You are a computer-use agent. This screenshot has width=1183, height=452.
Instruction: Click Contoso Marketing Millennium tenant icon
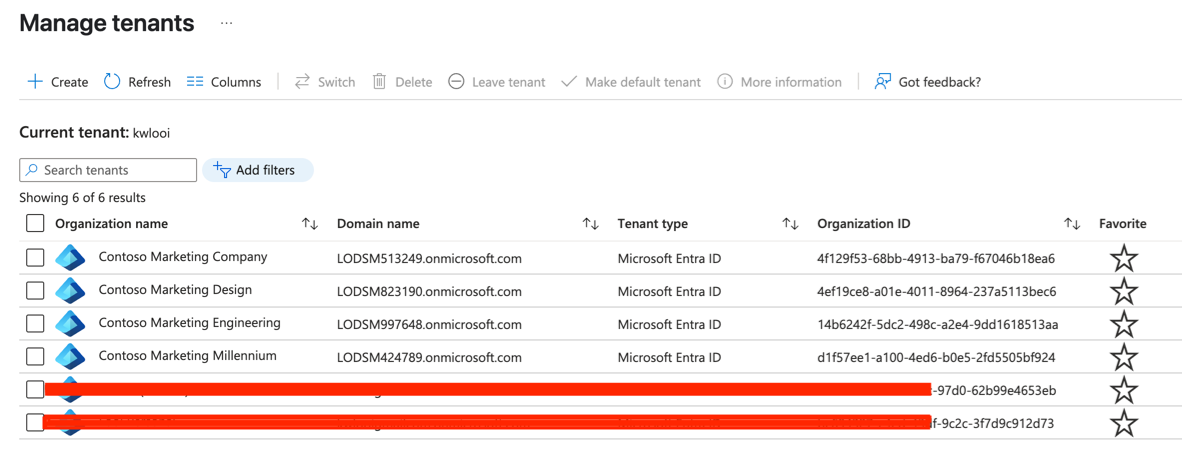70,357
